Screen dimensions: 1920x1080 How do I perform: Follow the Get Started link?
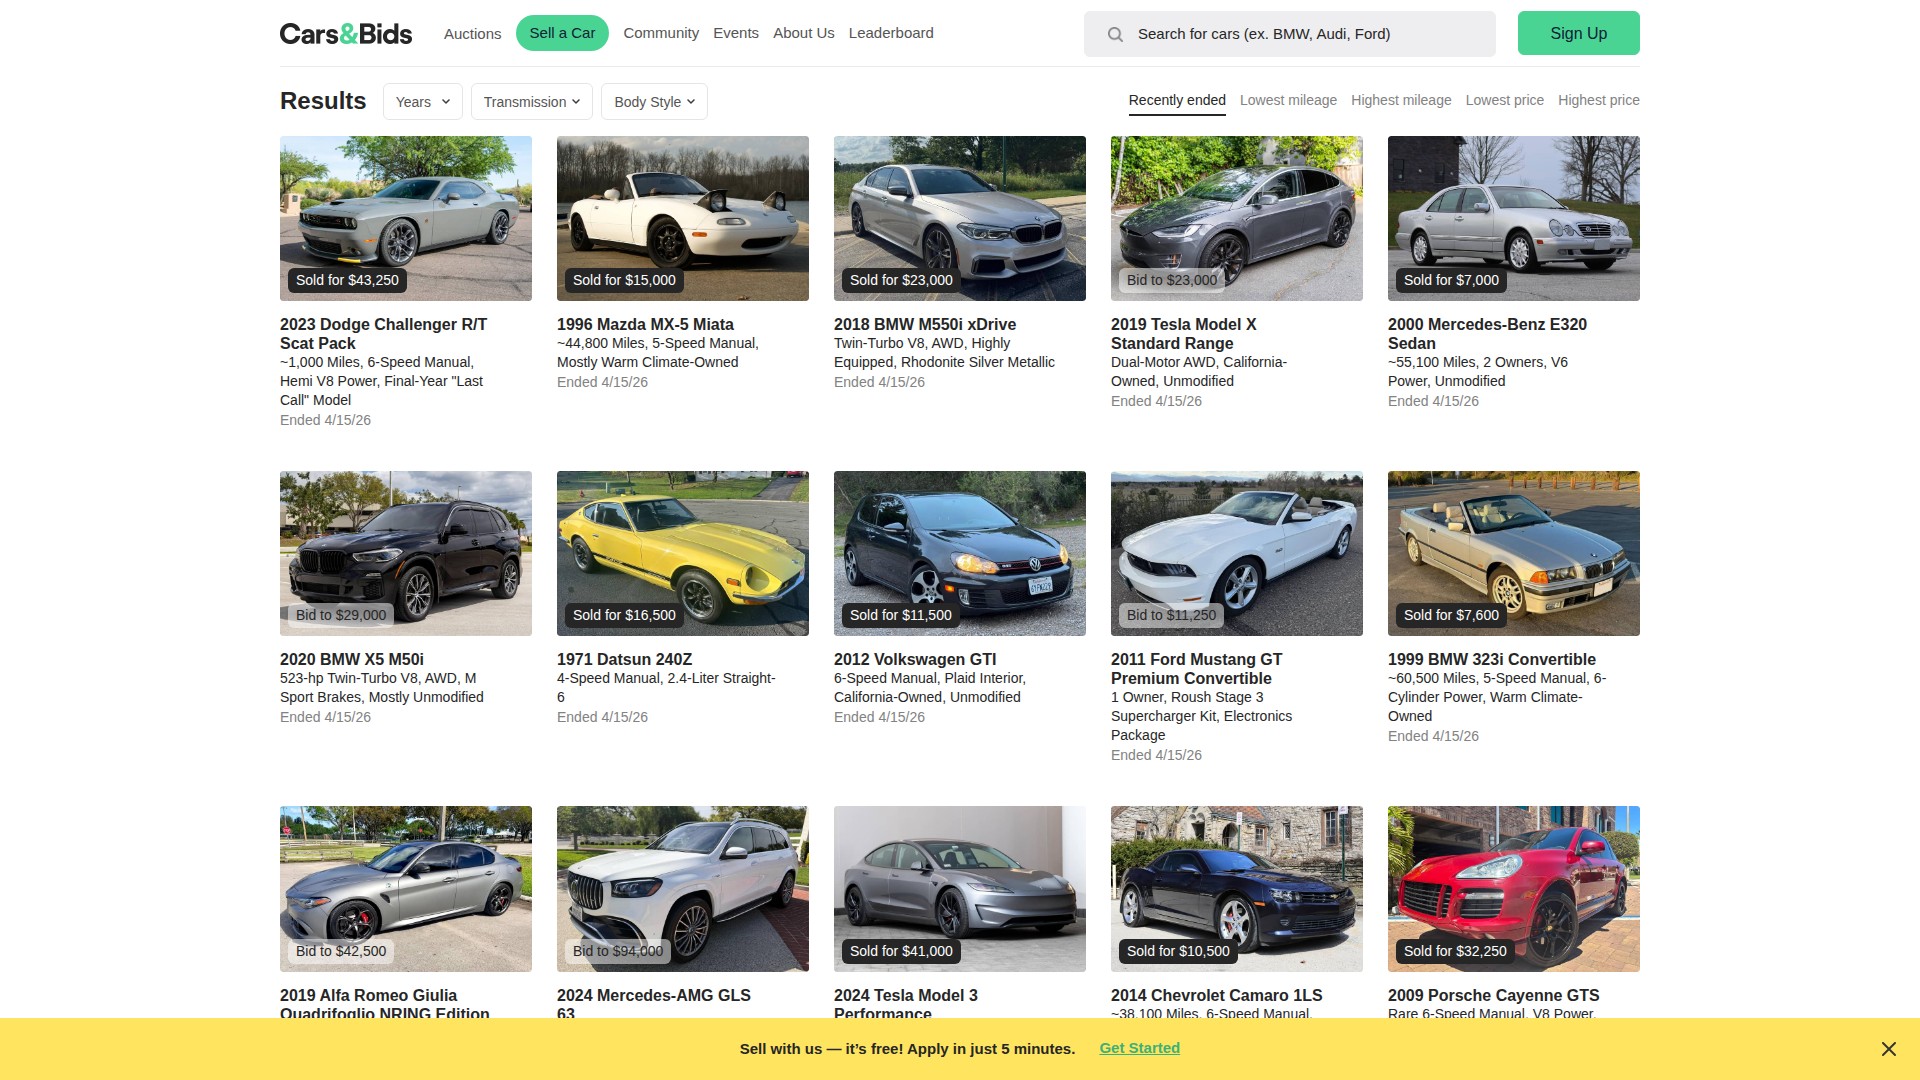click(x=1139, y=1048)
